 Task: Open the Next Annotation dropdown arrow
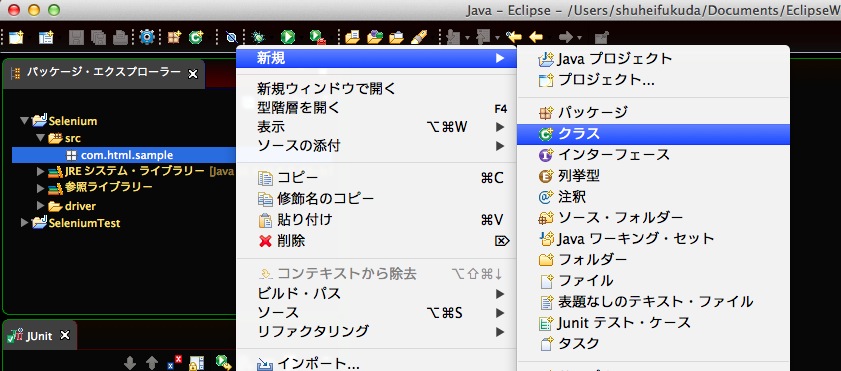click(x=468, y=38)
